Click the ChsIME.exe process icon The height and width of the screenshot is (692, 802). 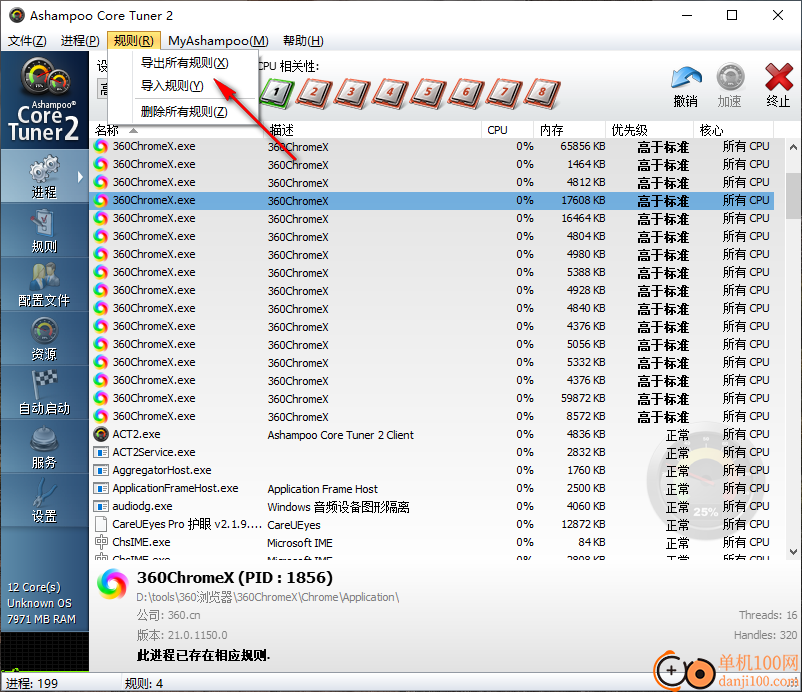tap(101, 542)
